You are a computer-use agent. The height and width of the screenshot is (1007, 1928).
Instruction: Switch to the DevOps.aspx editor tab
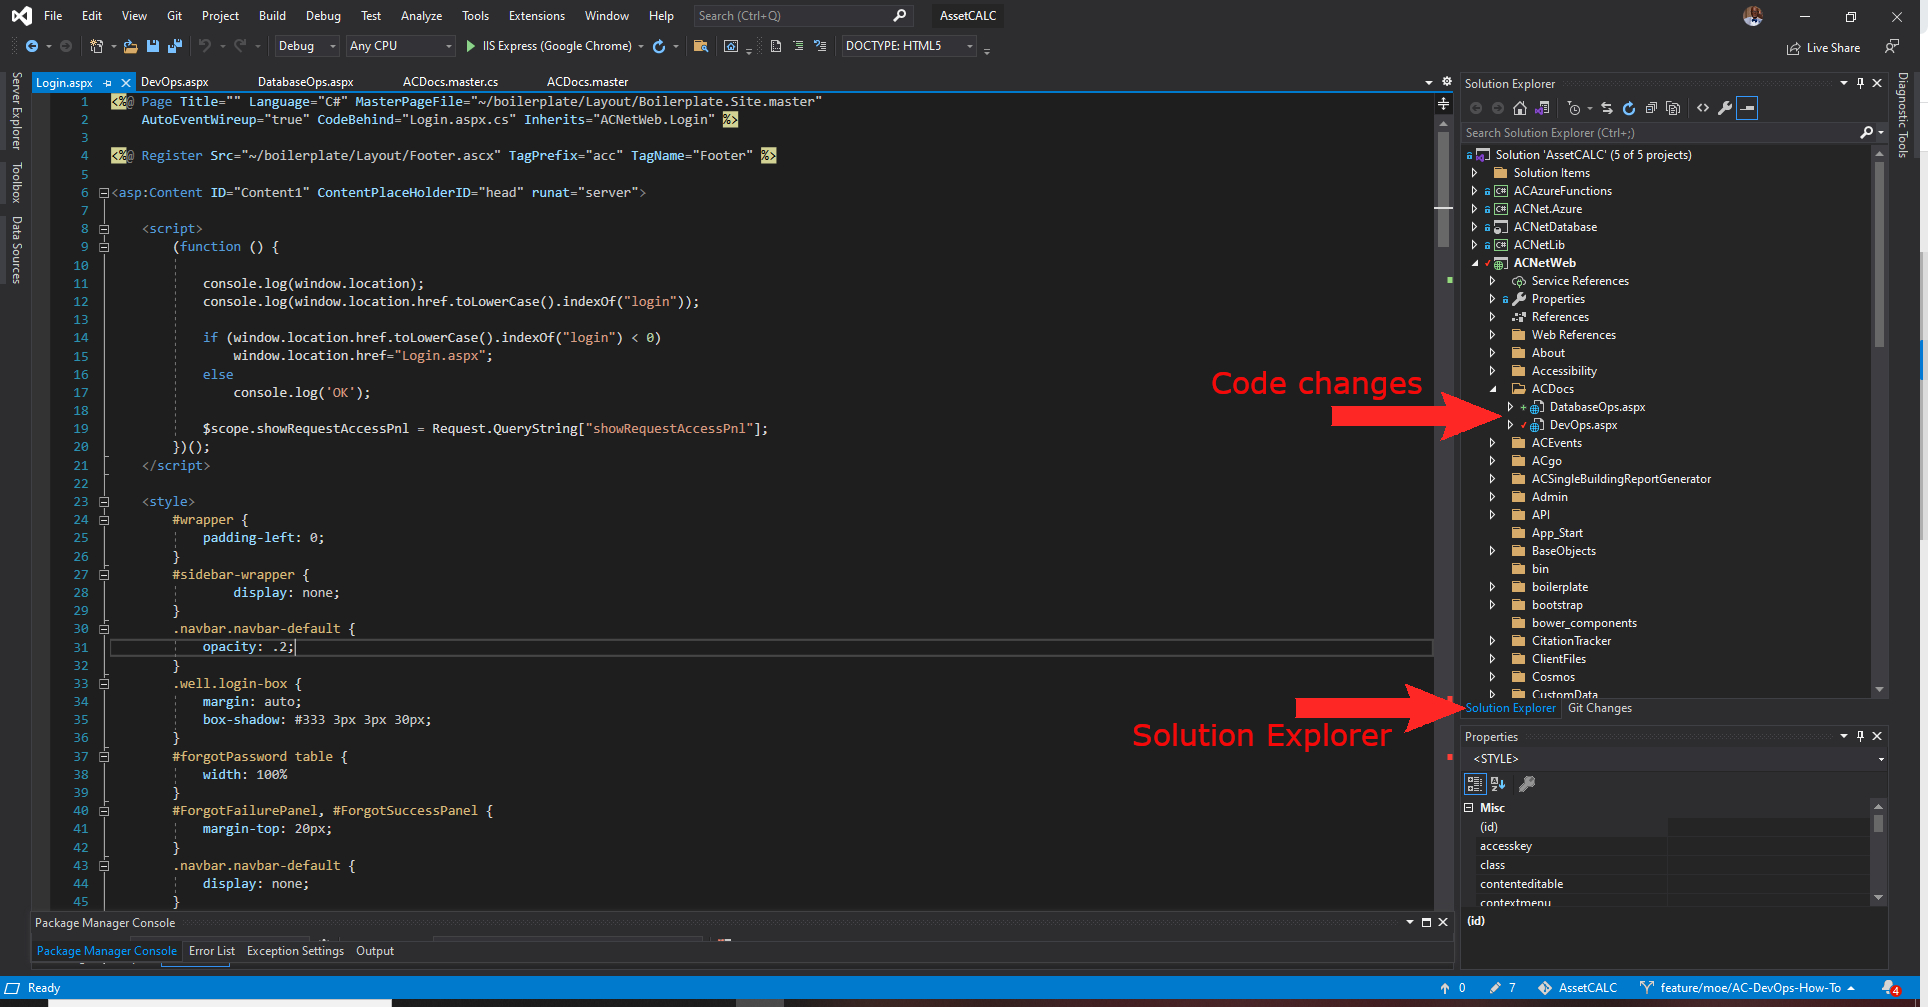tap(174, 82)
